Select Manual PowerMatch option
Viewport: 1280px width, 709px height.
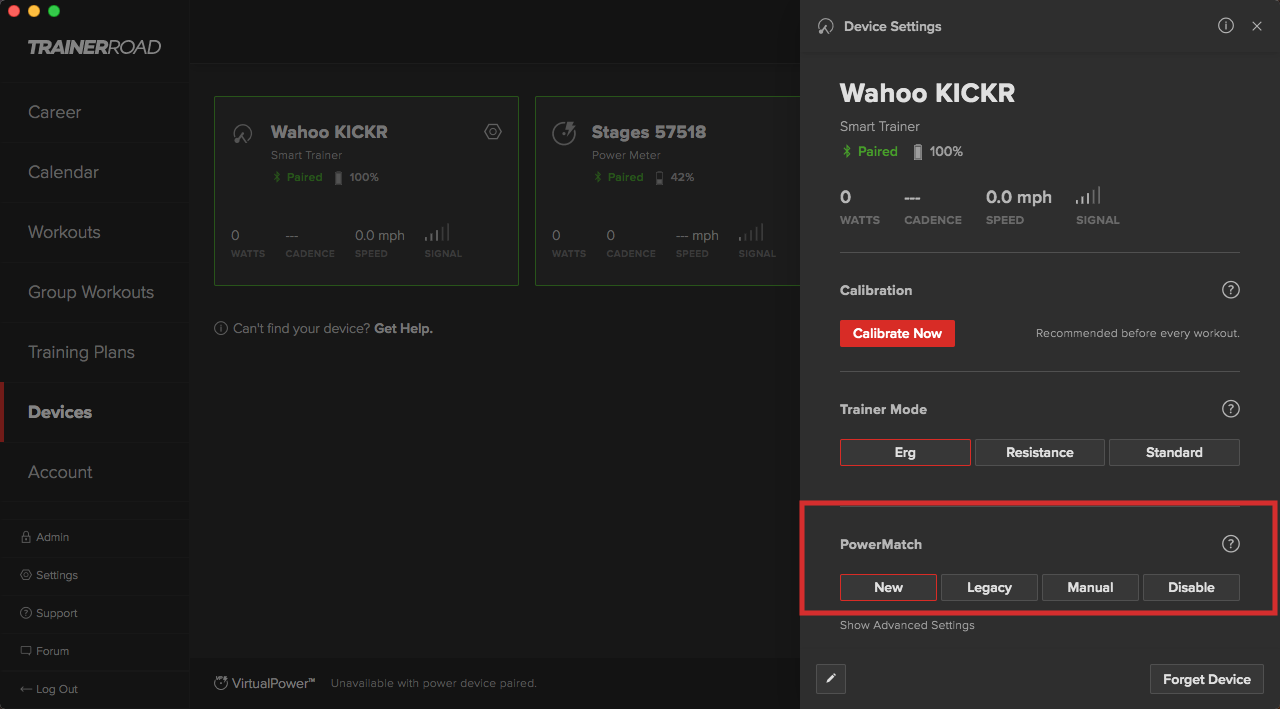(x=1090, y=587)
